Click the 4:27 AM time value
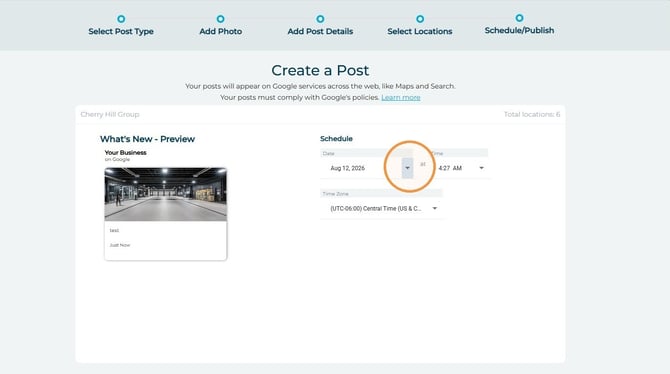 point(450,168)
